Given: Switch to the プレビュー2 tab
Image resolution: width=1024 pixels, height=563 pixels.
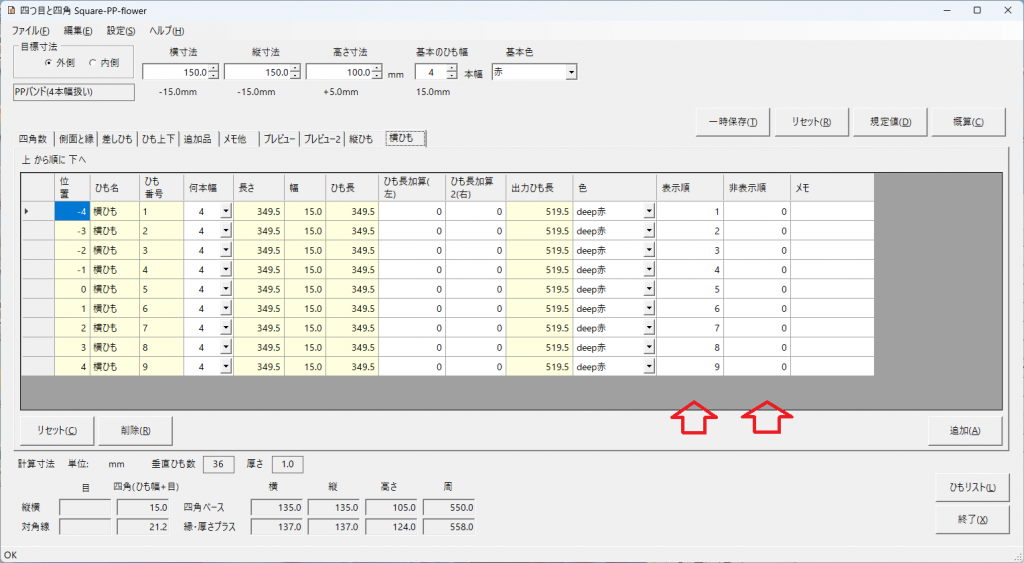Looking at the screenshot, I should tap(322, 139).
